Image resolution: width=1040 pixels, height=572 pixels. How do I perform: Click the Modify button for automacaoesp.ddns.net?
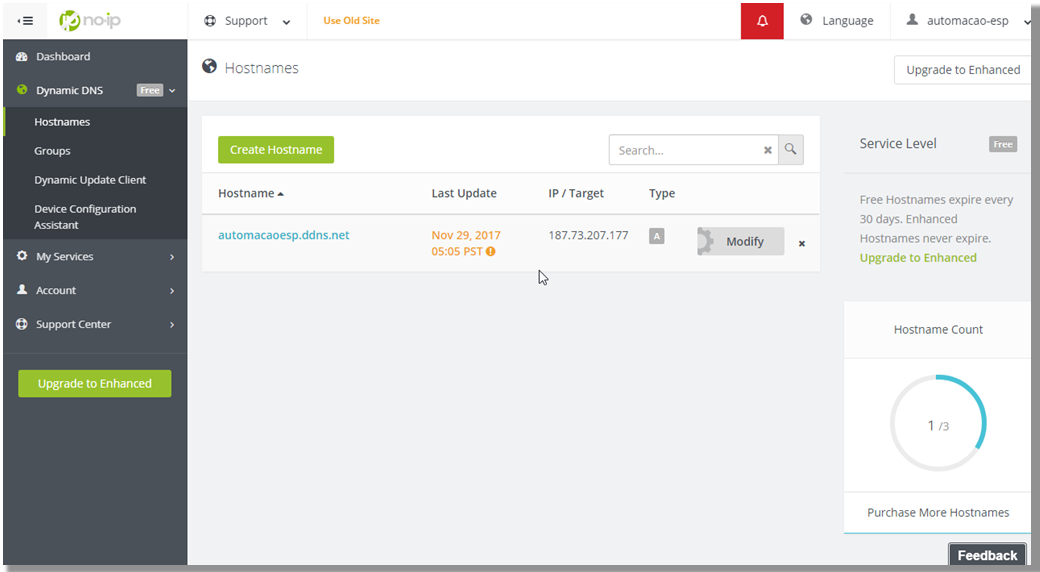[x=741, y=242]
